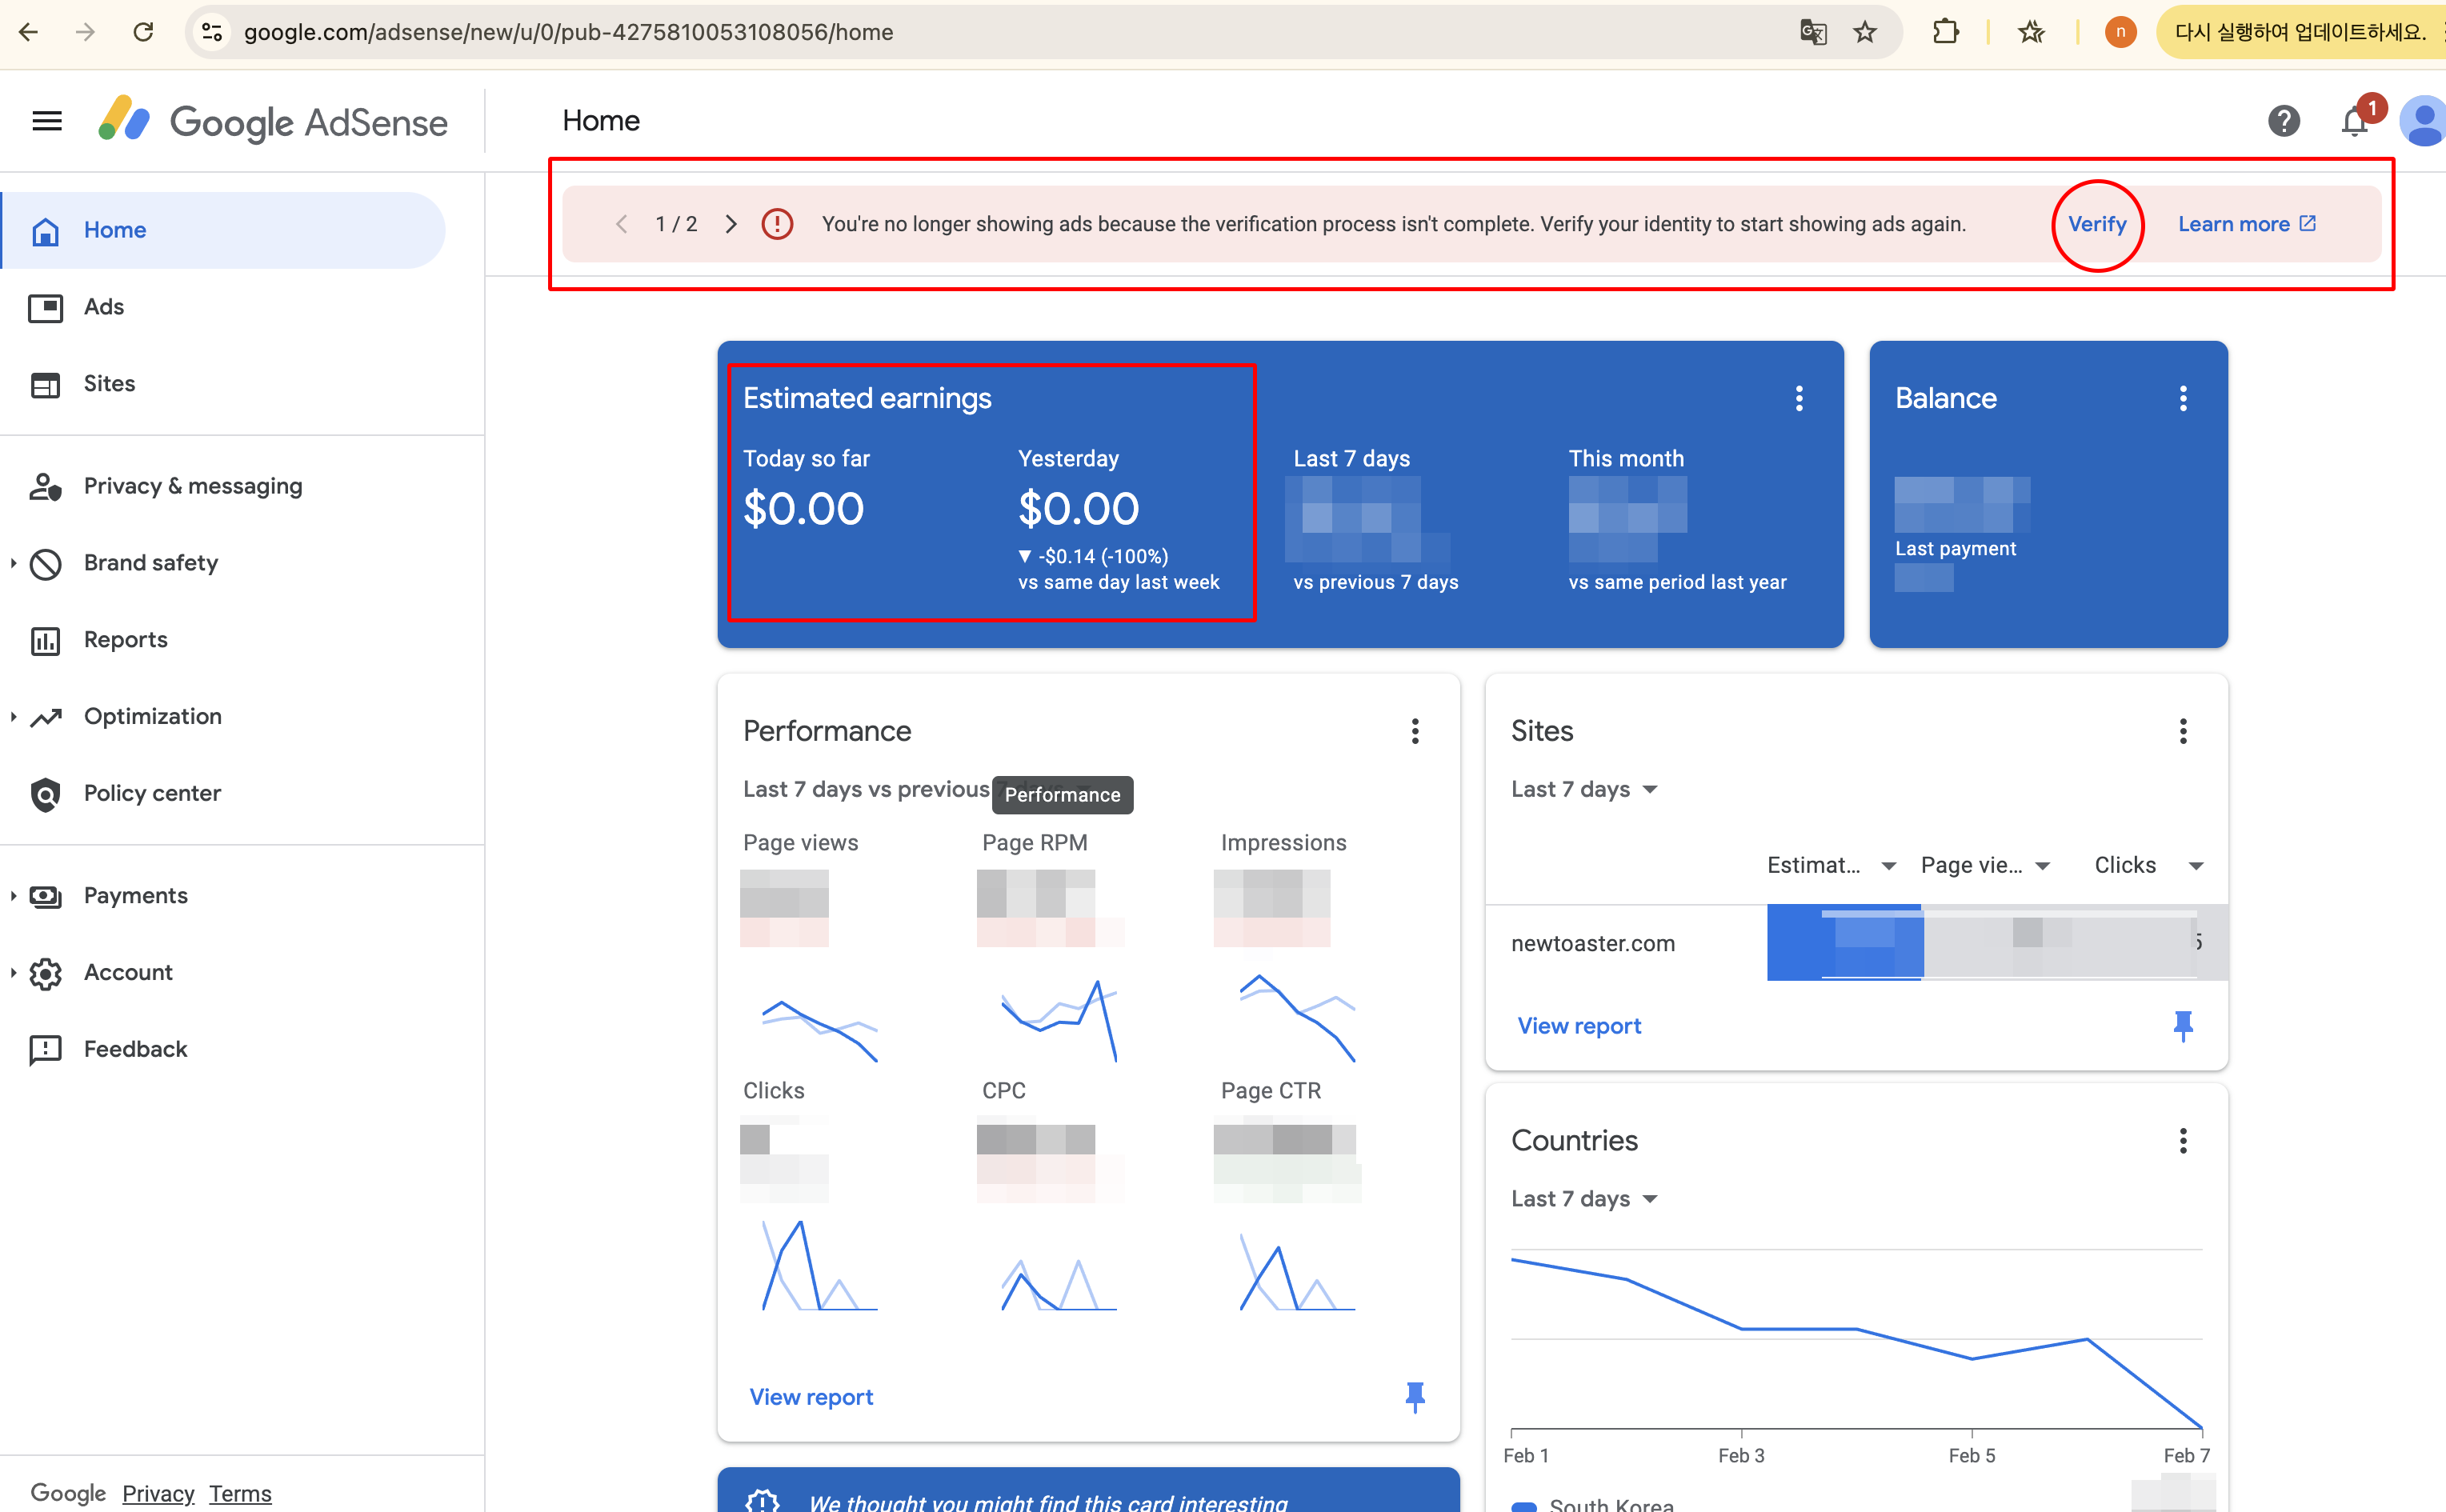Toggle the pin on Performance card

click(x=1414, y=1396)
